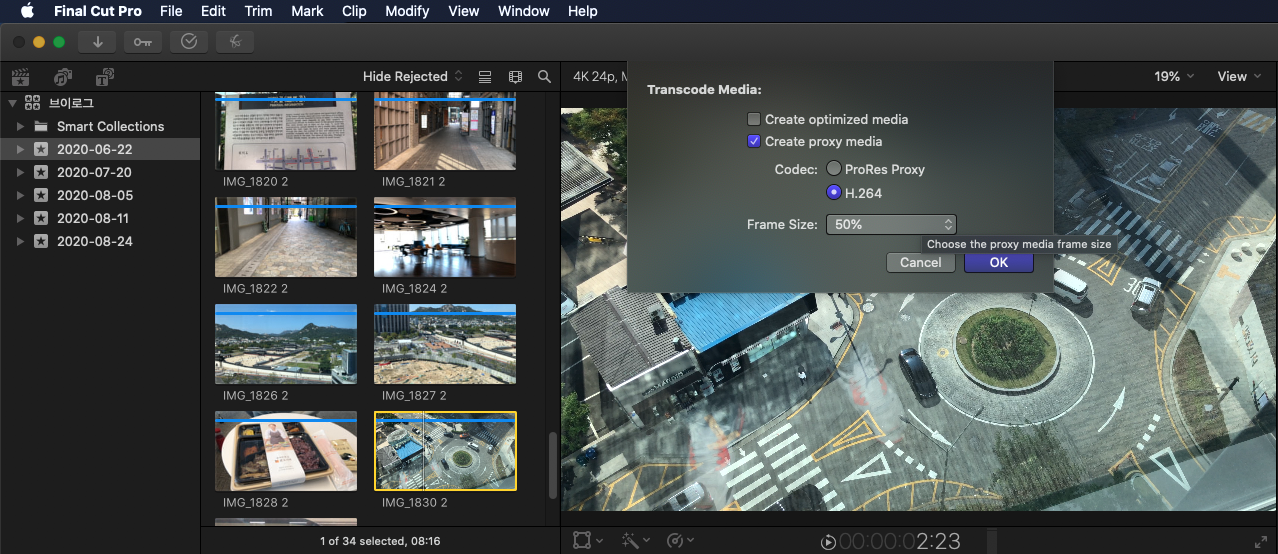Click the Smart Collections folder icon
Screen dimensions: 1278x554
(x=41, y=126)
